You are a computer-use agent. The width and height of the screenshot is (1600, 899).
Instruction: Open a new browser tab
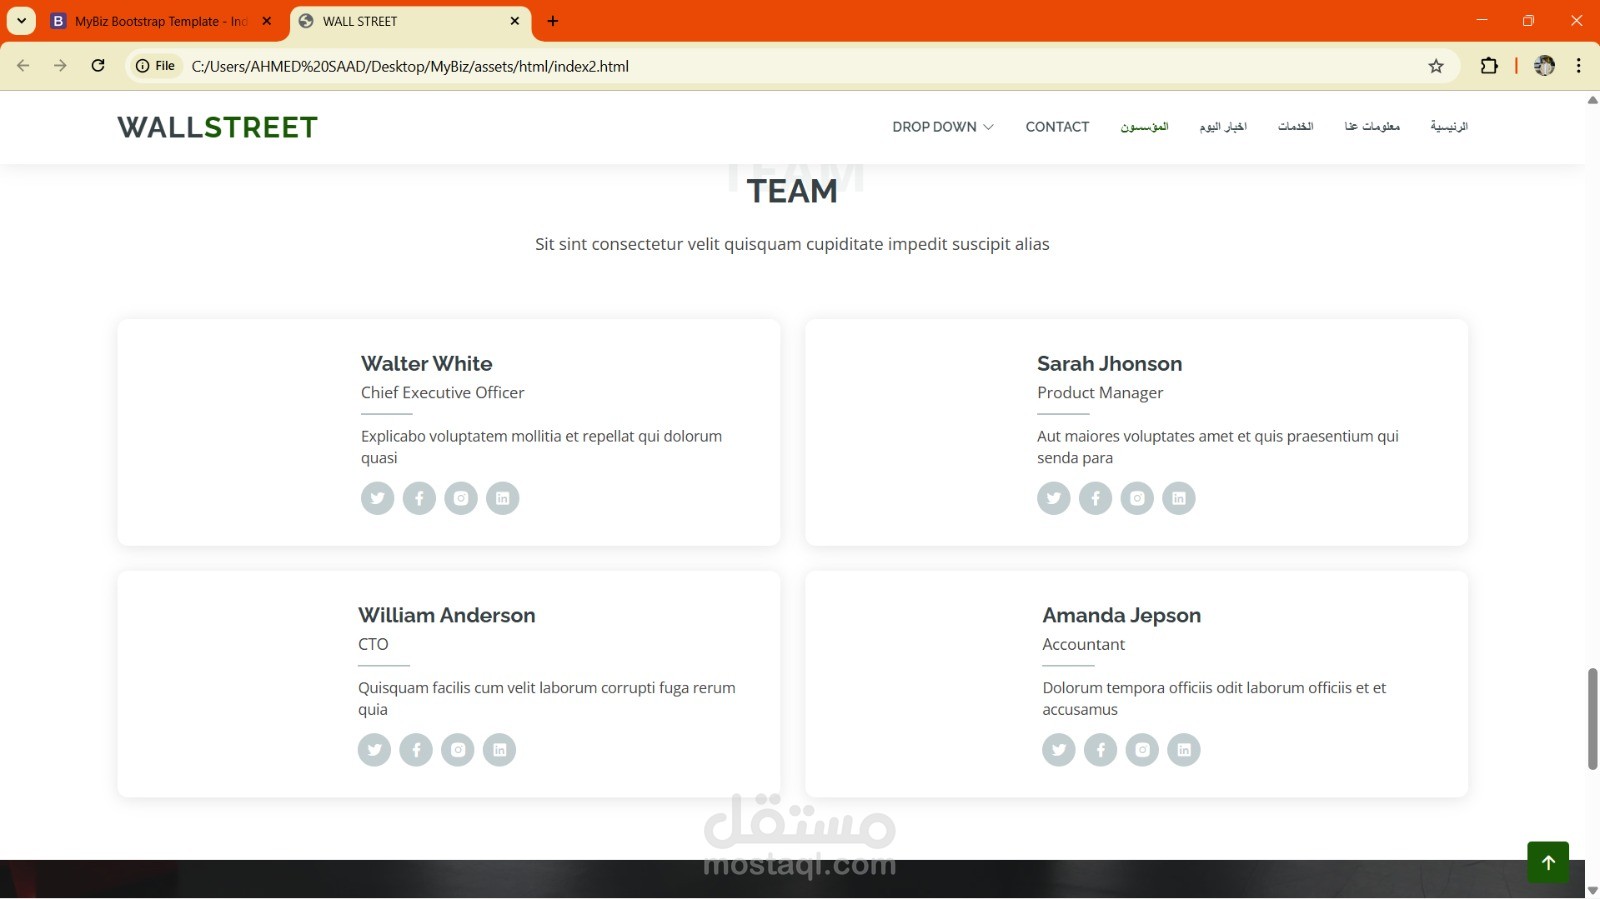(553, 21)
